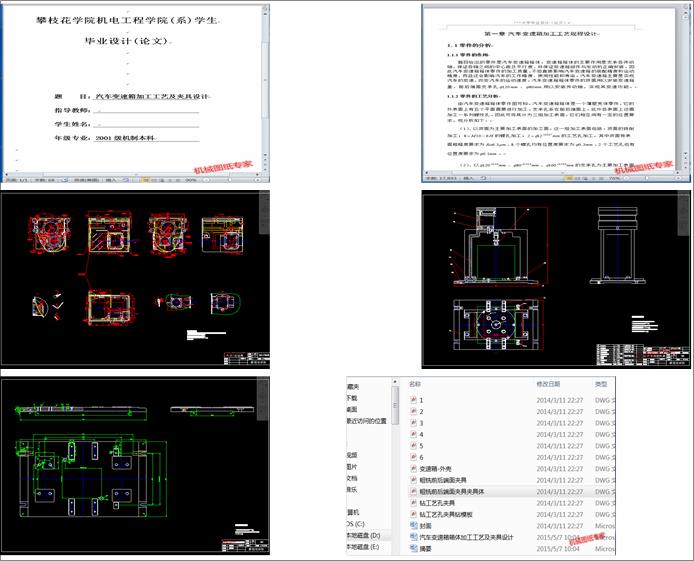Click zoom slider in cover page Word window
694x561 pixels.
point(230,180)
